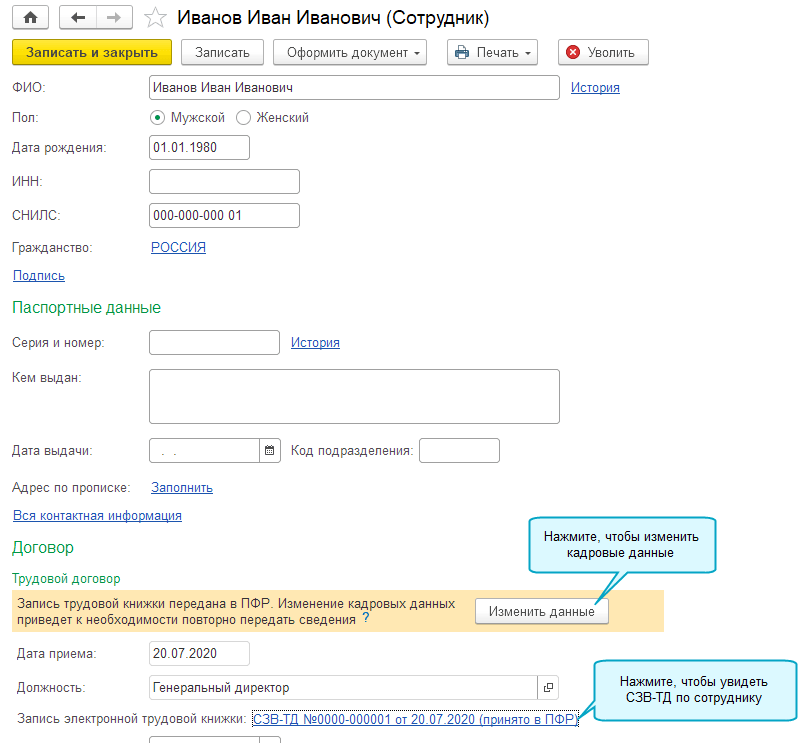Click into the ИНН input field
The image size is (812, 743).
pyautogui.click(x=224, y=182)
